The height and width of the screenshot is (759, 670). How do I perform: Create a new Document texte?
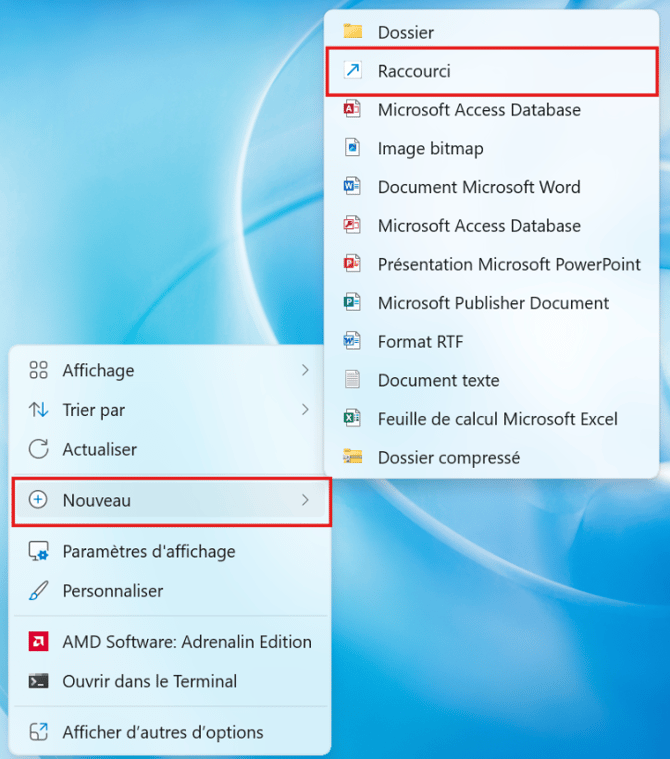(x=438, y=380)
